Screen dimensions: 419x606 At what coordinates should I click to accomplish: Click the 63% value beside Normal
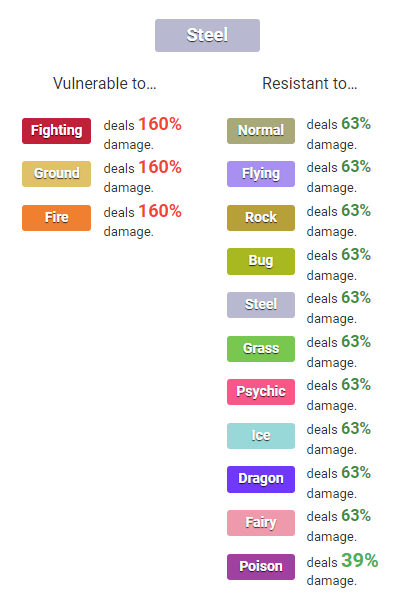click(x=356, y=124)
